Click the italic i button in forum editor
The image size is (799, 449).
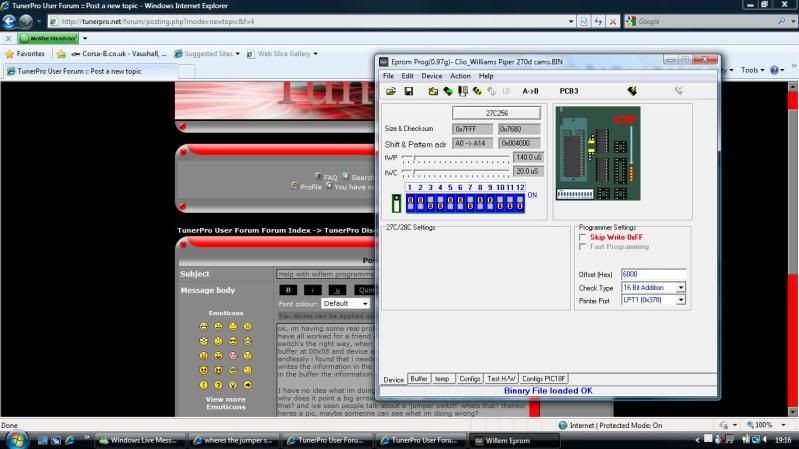point(312,290)
